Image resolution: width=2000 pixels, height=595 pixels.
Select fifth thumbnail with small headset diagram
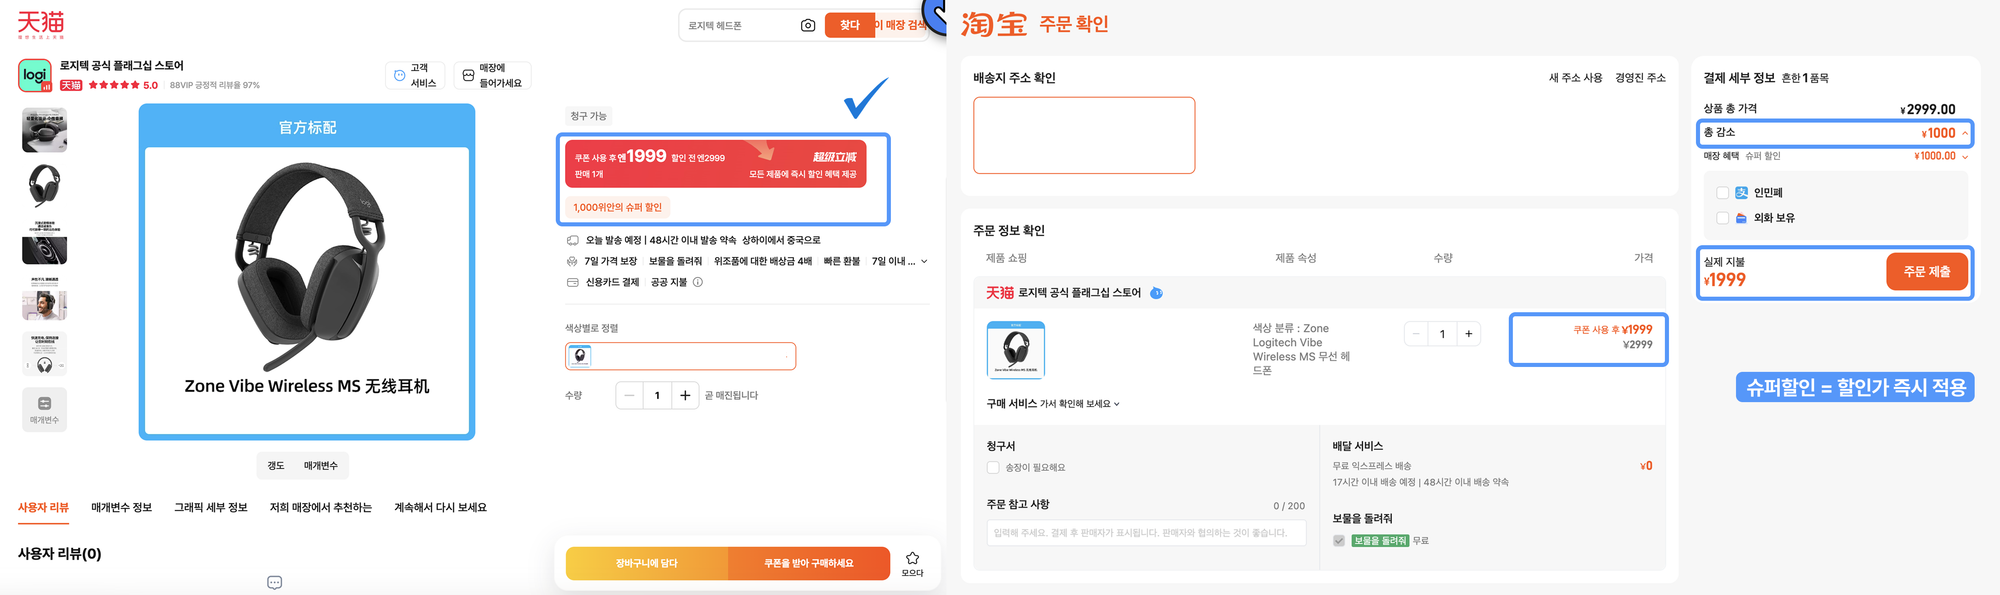tap(44, 354)
